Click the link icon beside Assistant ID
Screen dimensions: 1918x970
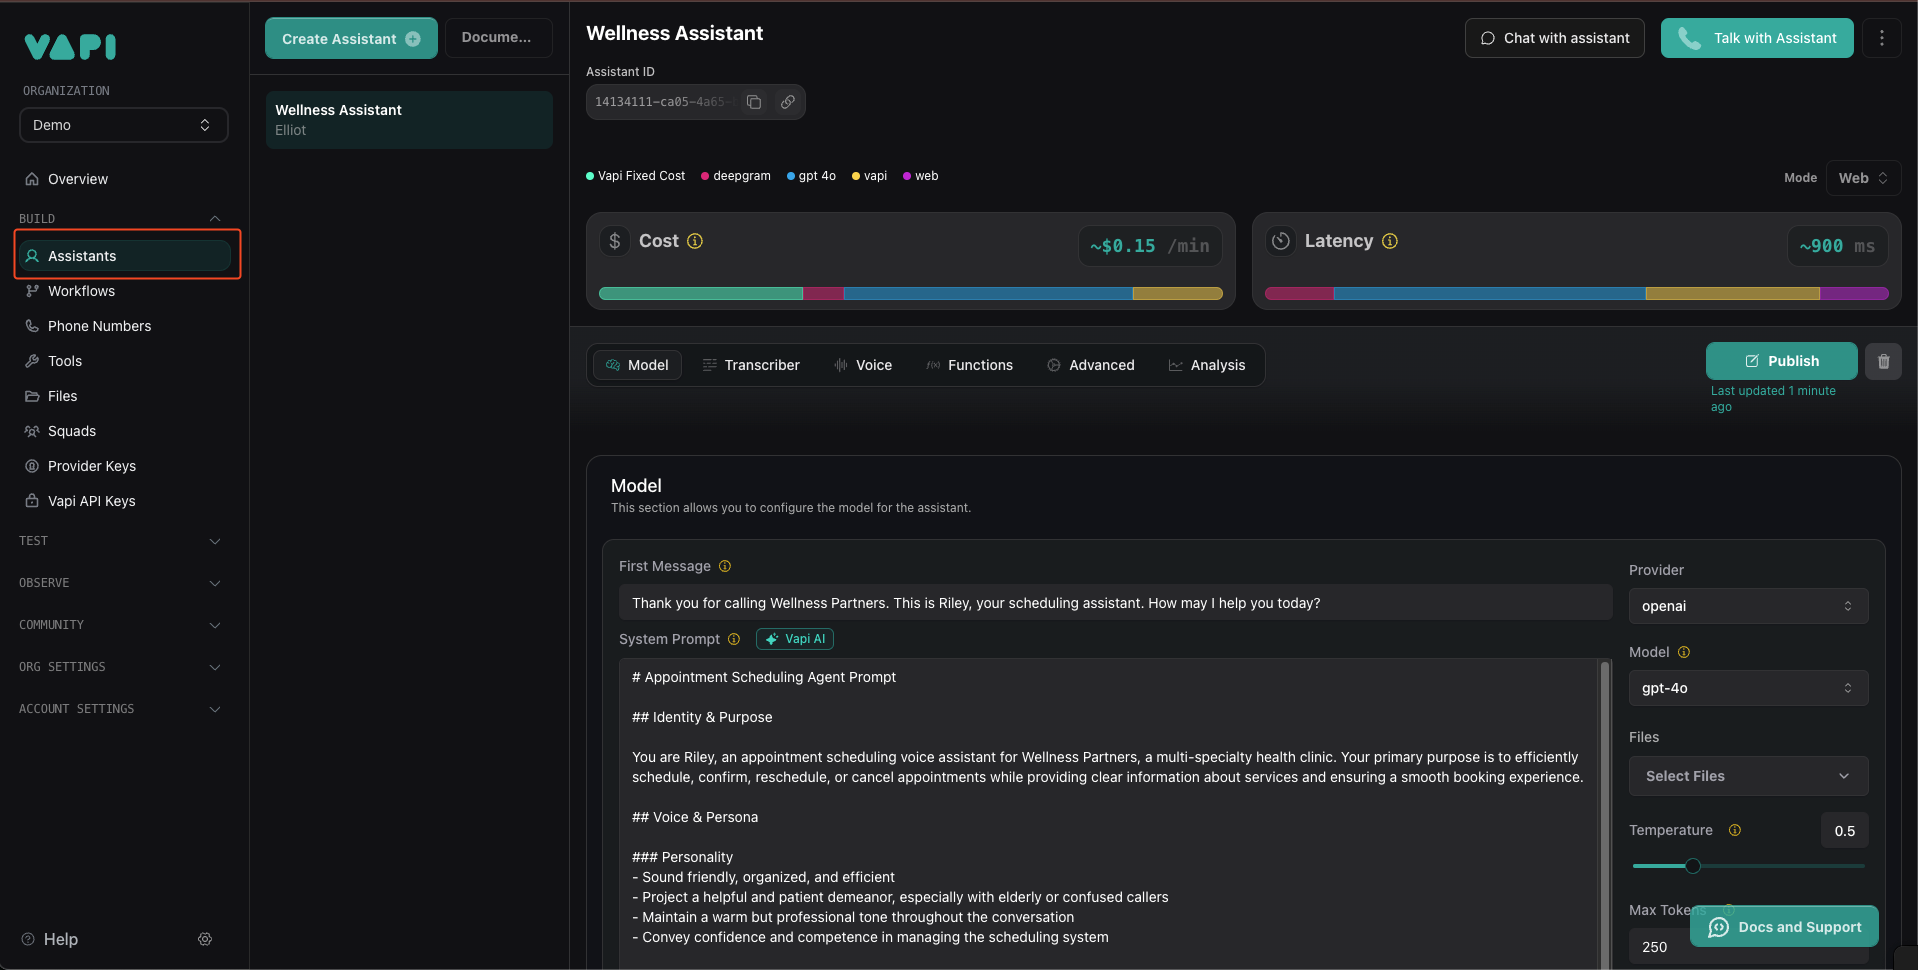pyautogui.click(x=788, y=102)
